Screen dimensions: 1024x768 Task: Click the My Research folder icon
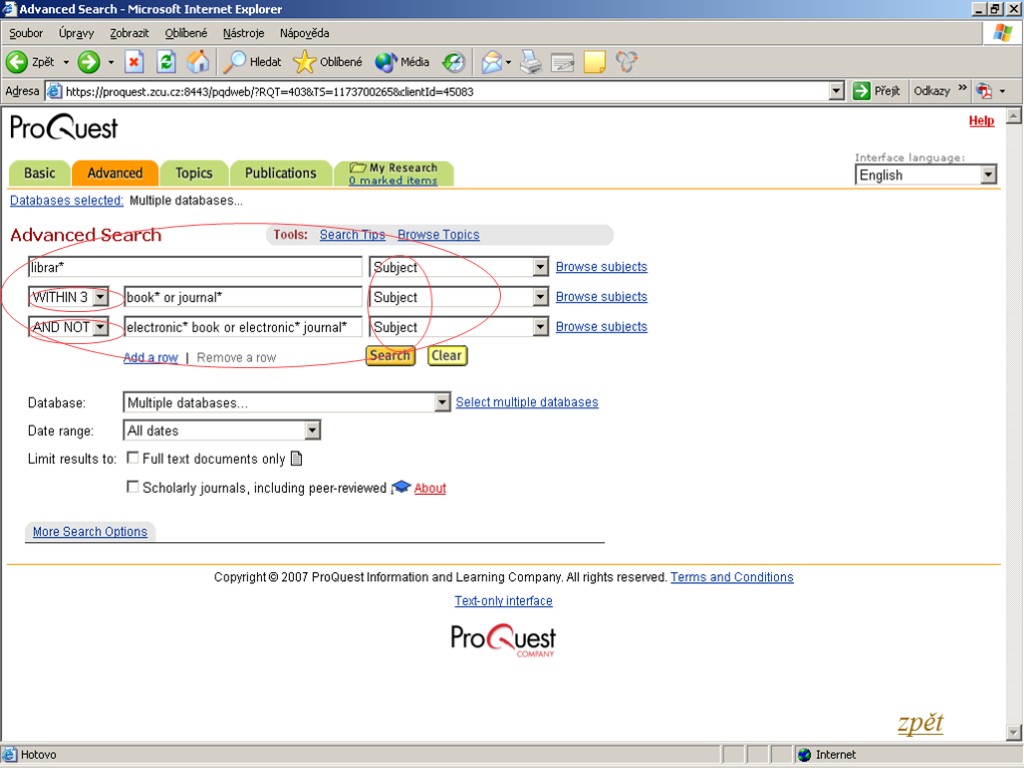coord(357,168)
